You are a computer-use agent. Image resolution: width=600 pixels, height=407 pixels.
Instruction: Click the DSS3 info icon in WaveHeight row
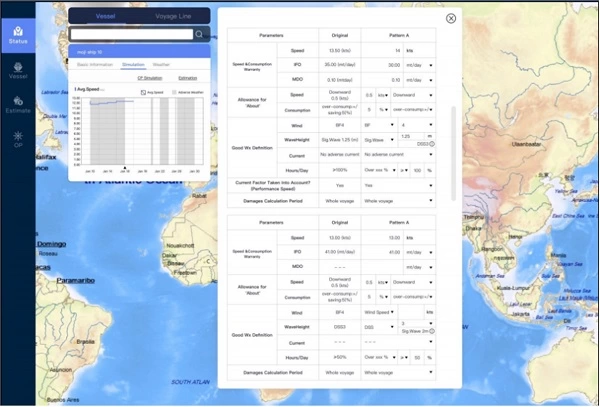tap(431, 144)
